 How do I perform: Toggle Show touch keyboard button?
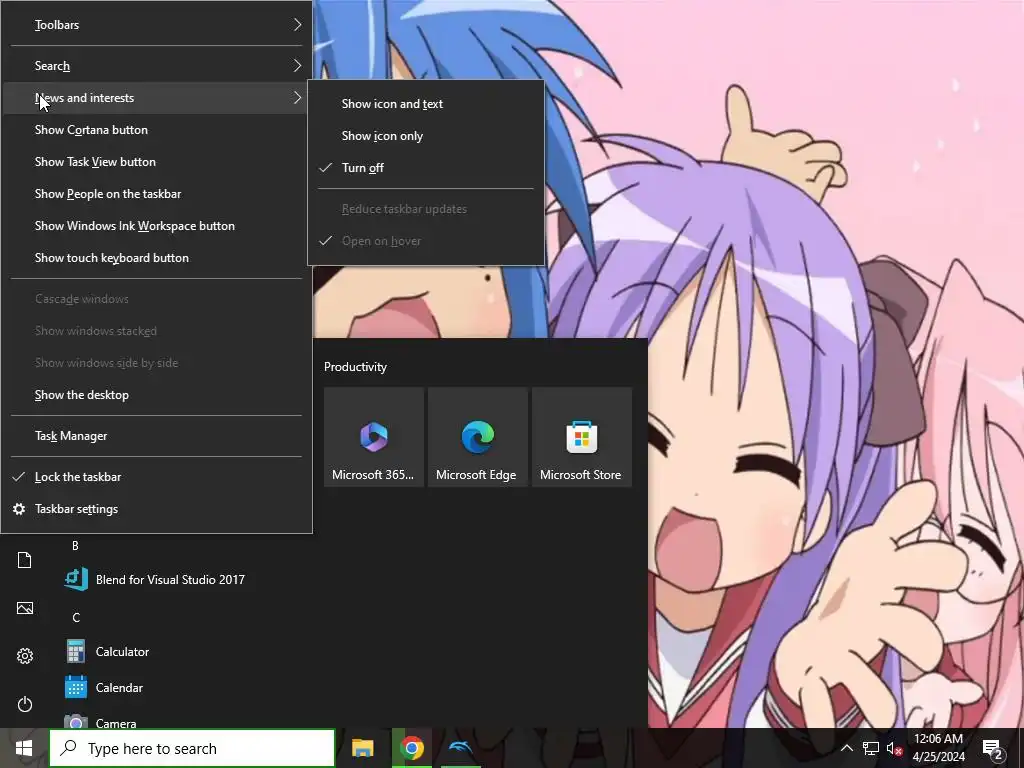click(x=157, y=258)
